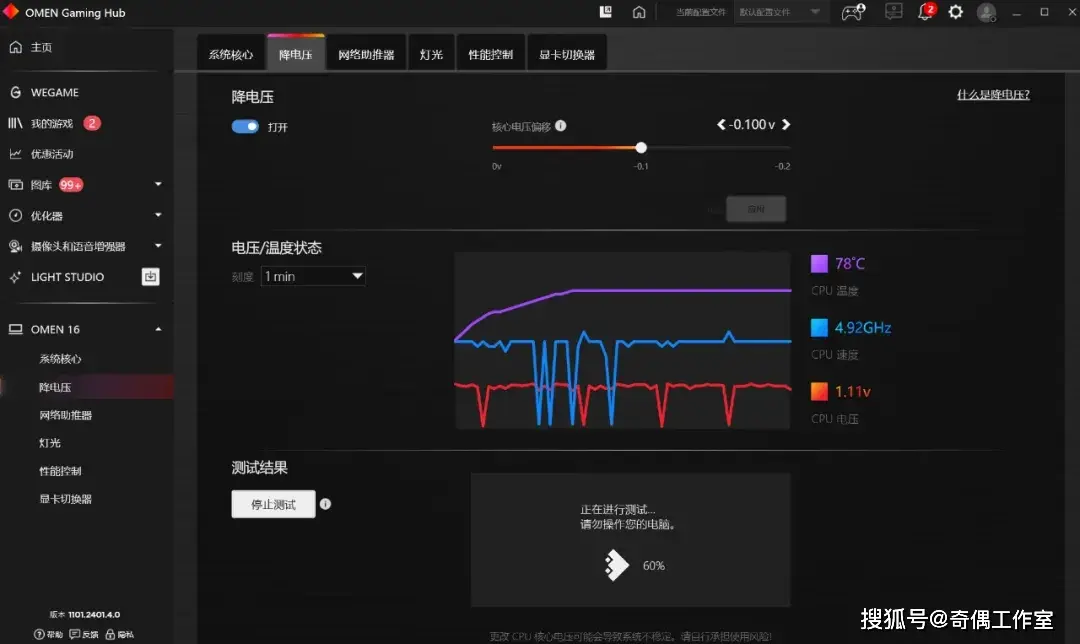Select 显卡切换器 under OMEN 16
Image resolution: width=1080 pixels, height=644 pixels.
(x=65, y=499)
